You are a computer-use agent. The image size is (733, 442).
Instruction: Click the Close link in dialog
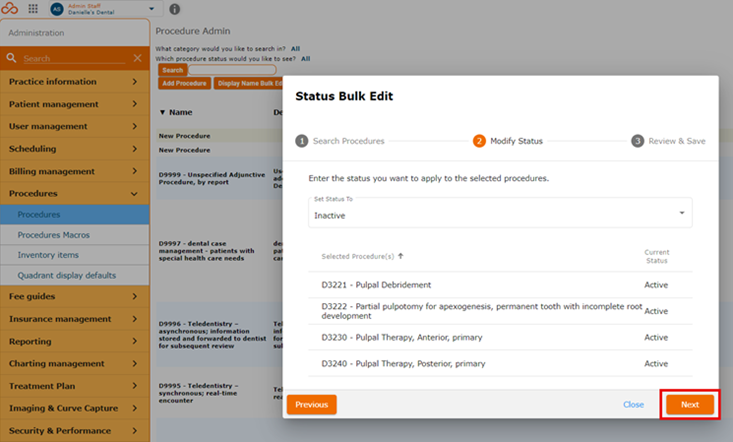pyautogui.click(x=633, y=405)
